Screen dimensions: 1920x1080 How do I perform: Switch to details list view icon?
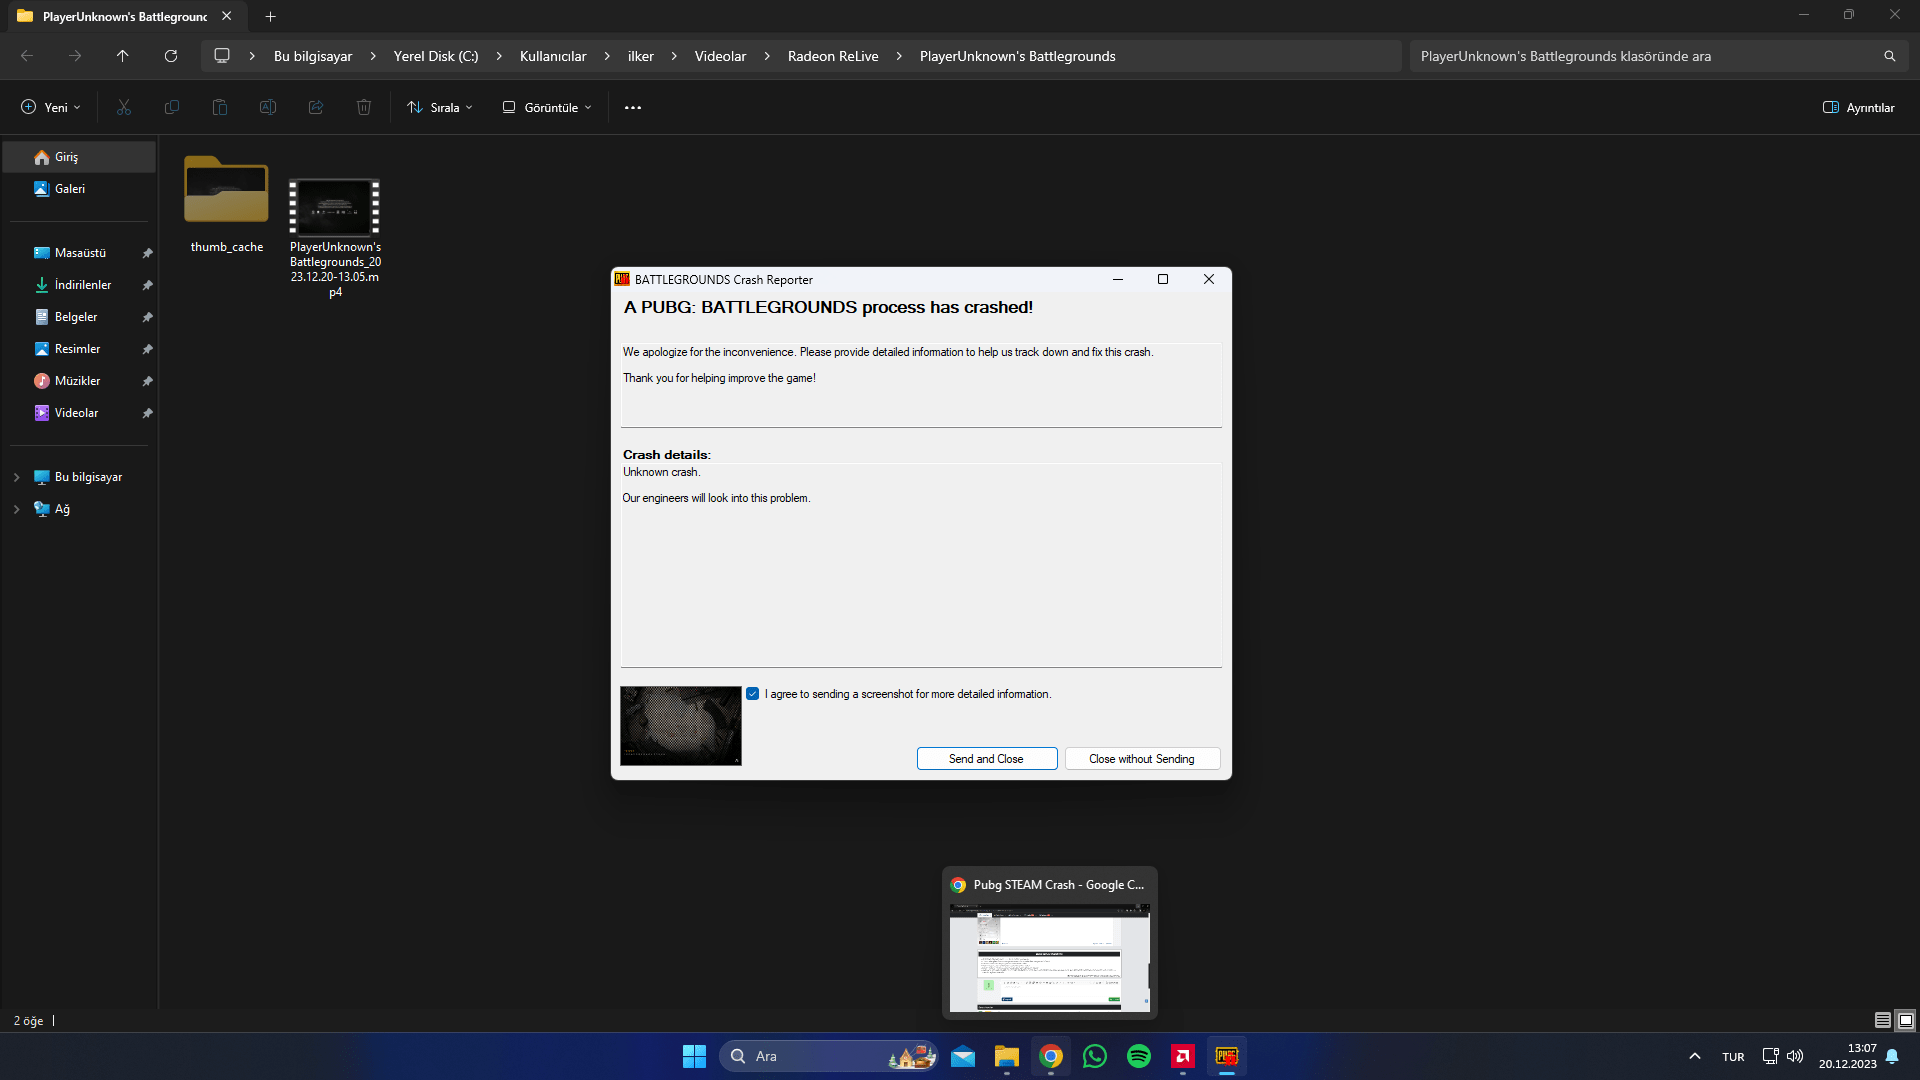1883,1020
